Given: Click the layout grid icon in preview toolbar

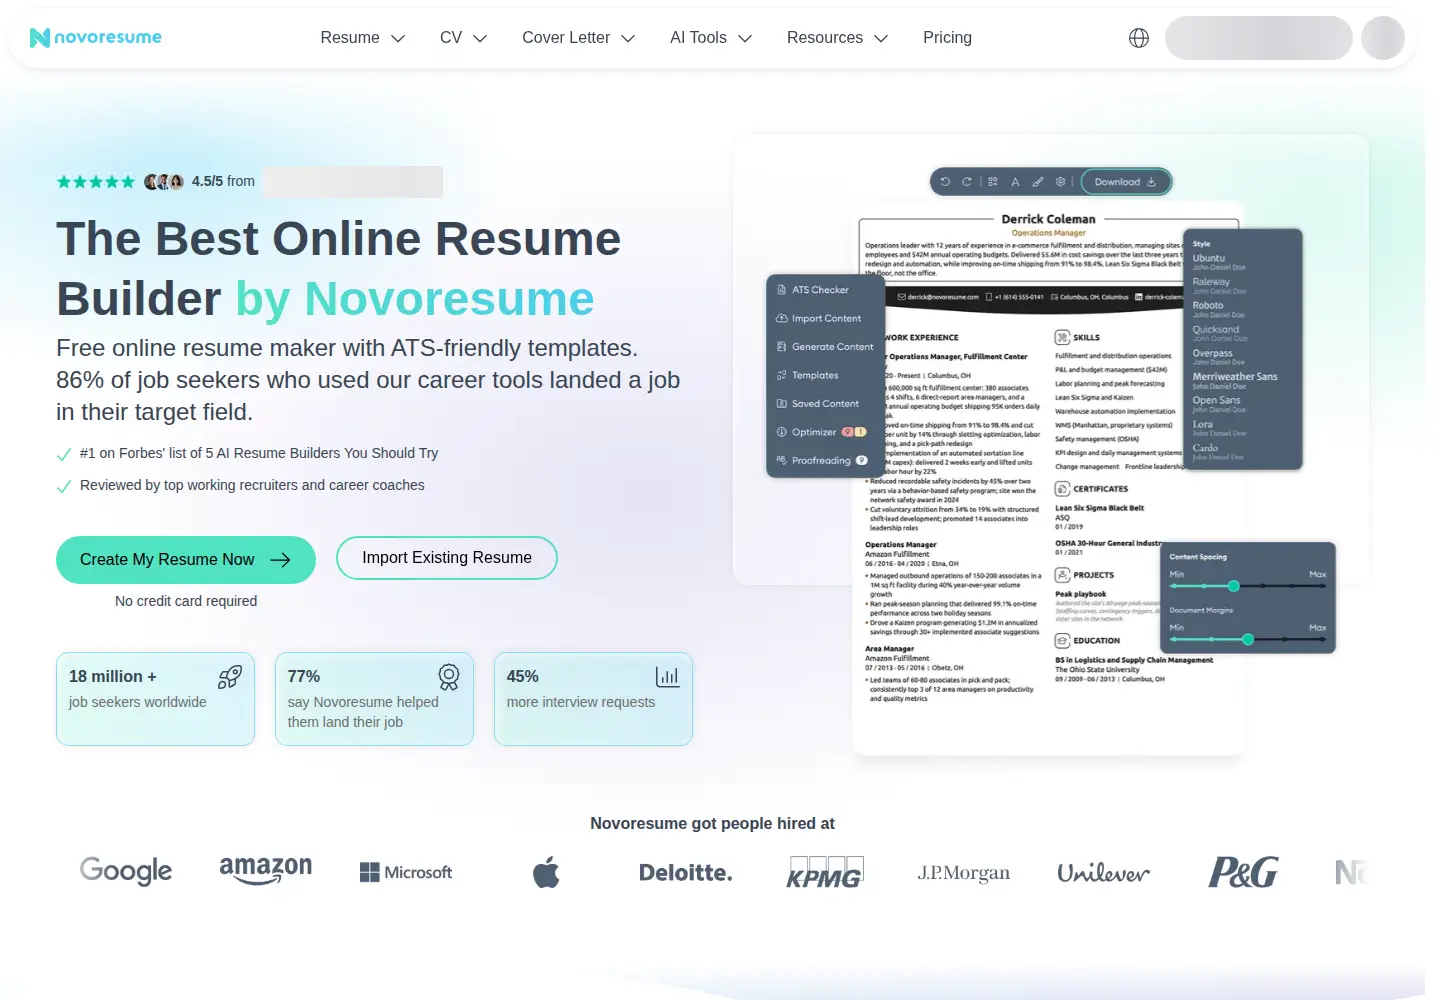Looking at the screenshot, I should click(993, 182).
